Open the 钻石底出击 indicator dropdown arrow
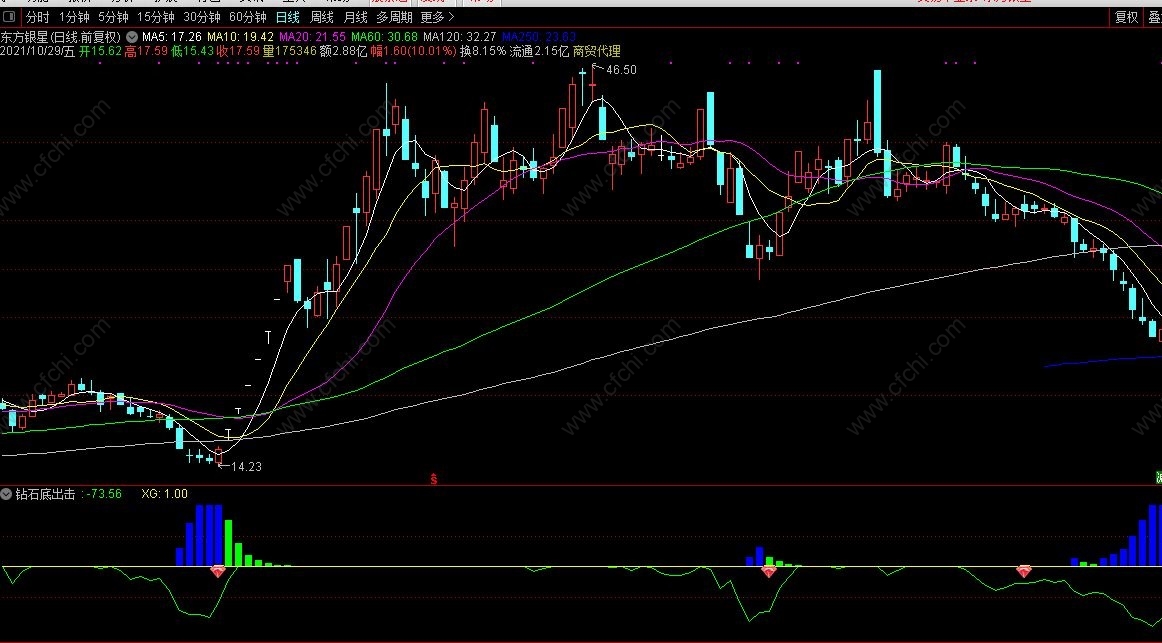The height and width of the screenshot is (643, 1162). click(x=7, y=494)
